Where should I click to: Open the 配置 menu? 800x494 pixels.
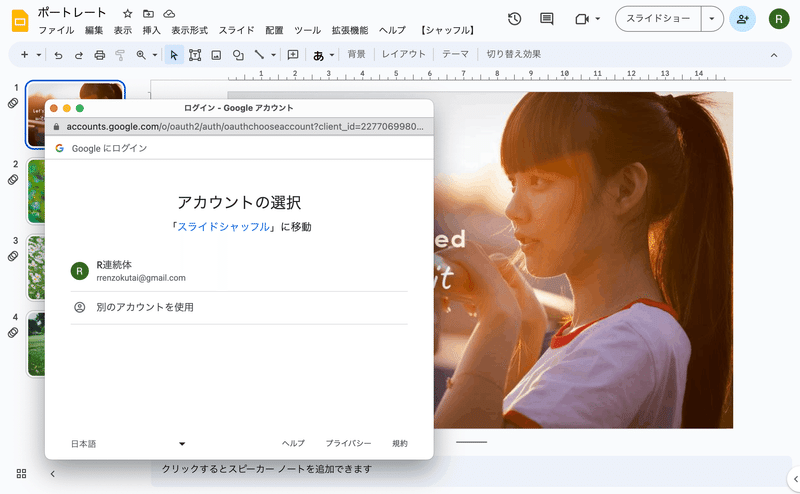coord(274,30)
